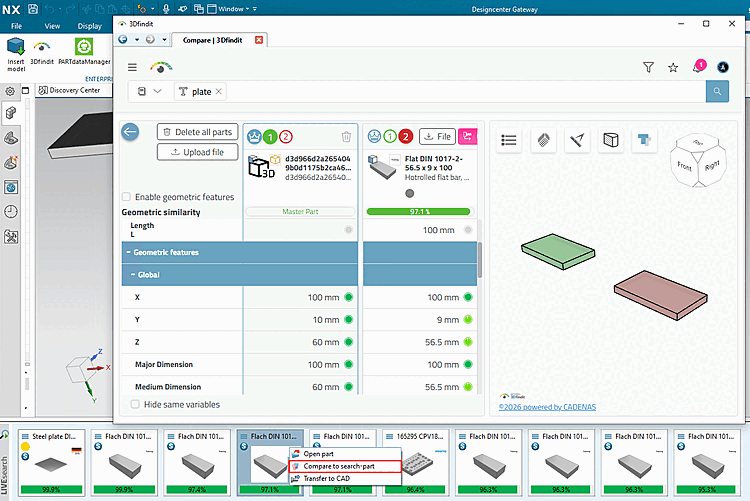Image resolution: width=750 pixels, height=501 pixels.
Task: Remove the plate search tag
Action: (219, 91)
